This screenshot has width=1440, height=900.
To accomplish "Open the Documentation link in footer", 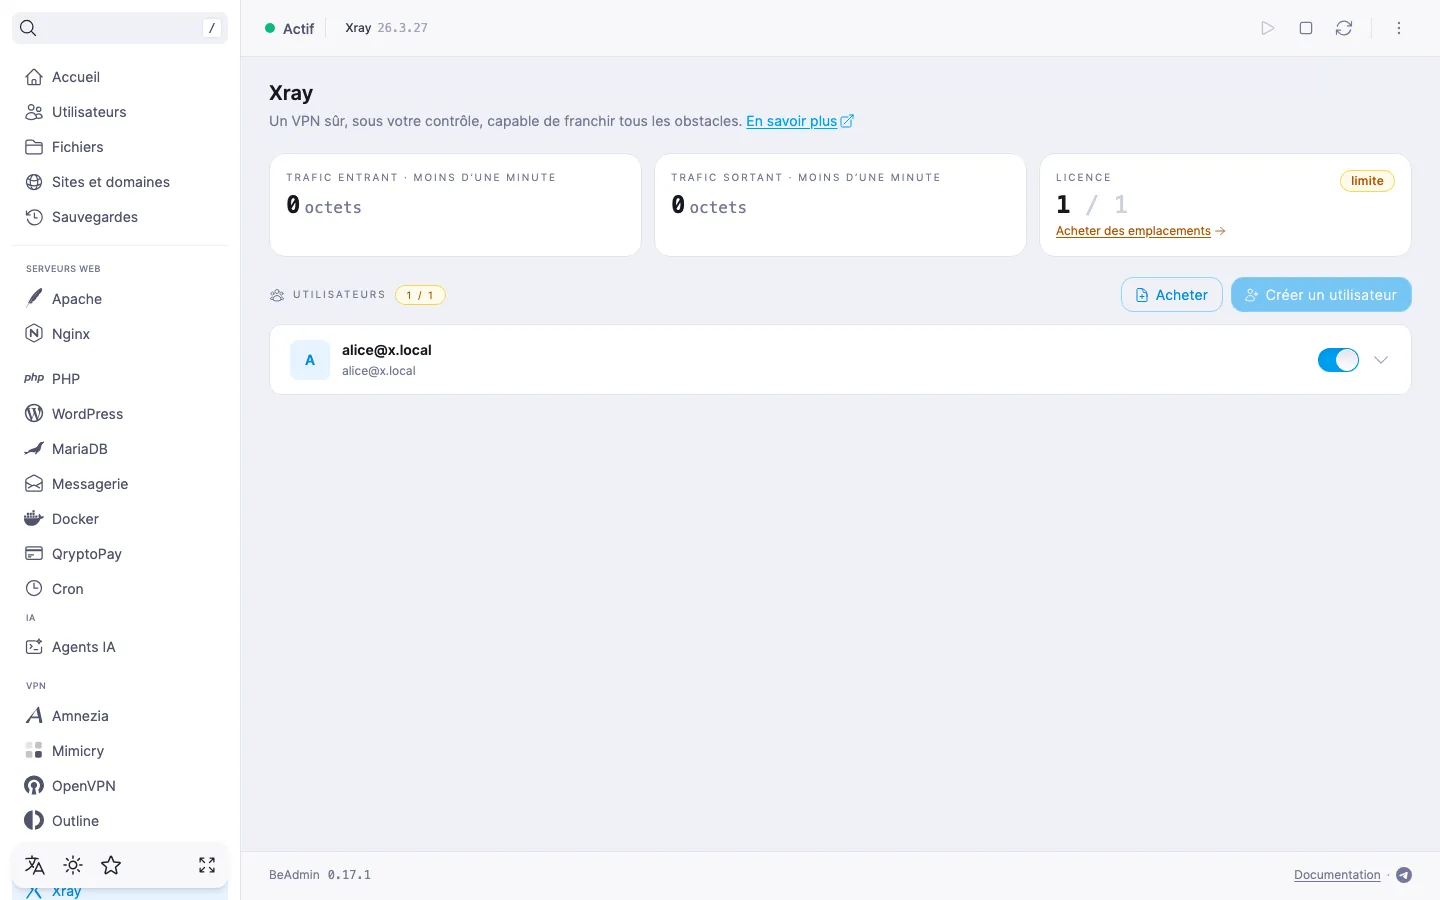I will coord(1337,875).
